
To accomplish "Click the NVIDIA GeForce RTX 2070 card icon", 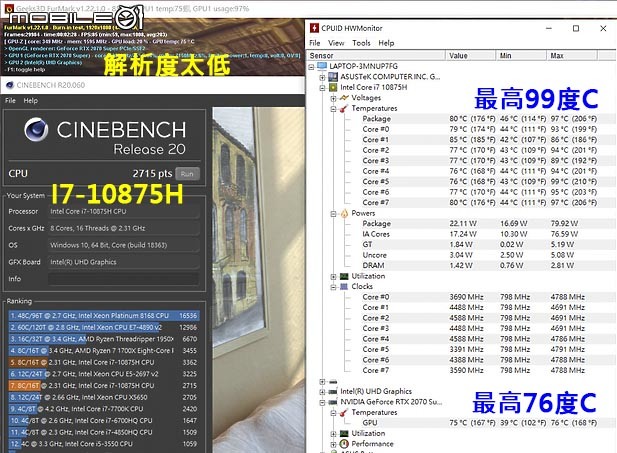I will click(333, 402).
